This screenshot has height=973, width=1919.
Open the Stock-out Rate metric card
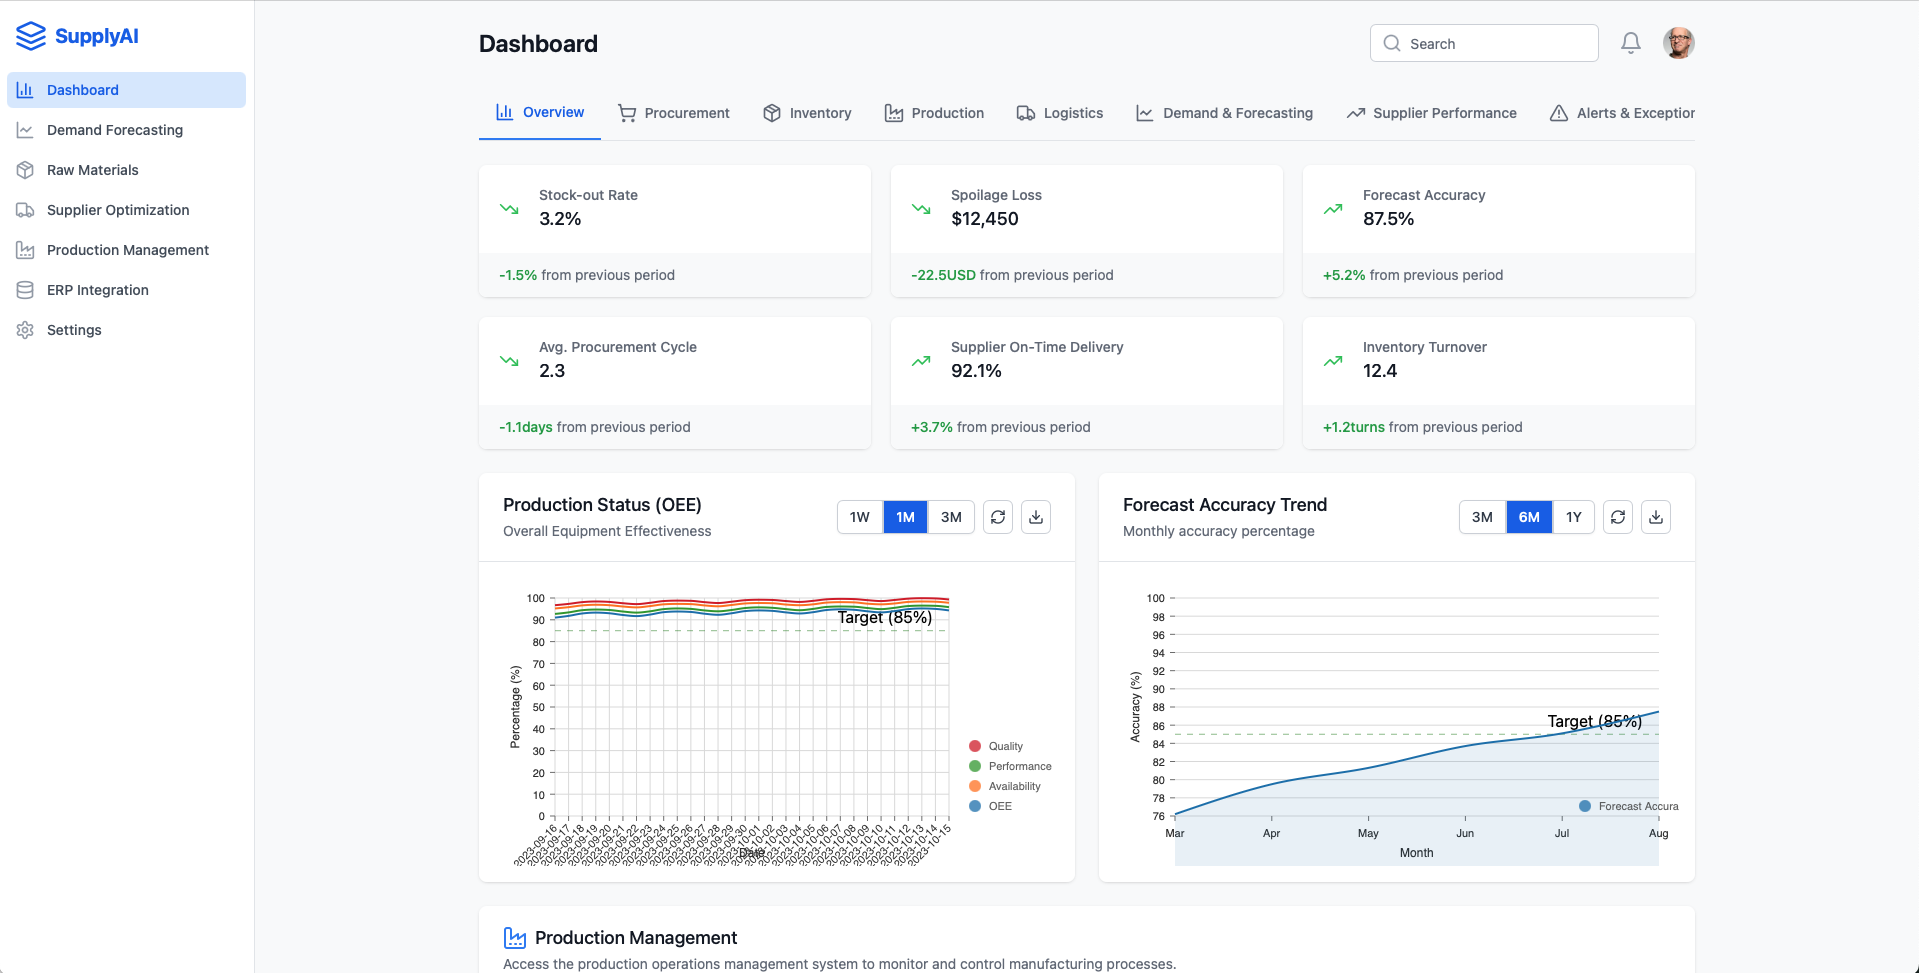tap(674, 230)
